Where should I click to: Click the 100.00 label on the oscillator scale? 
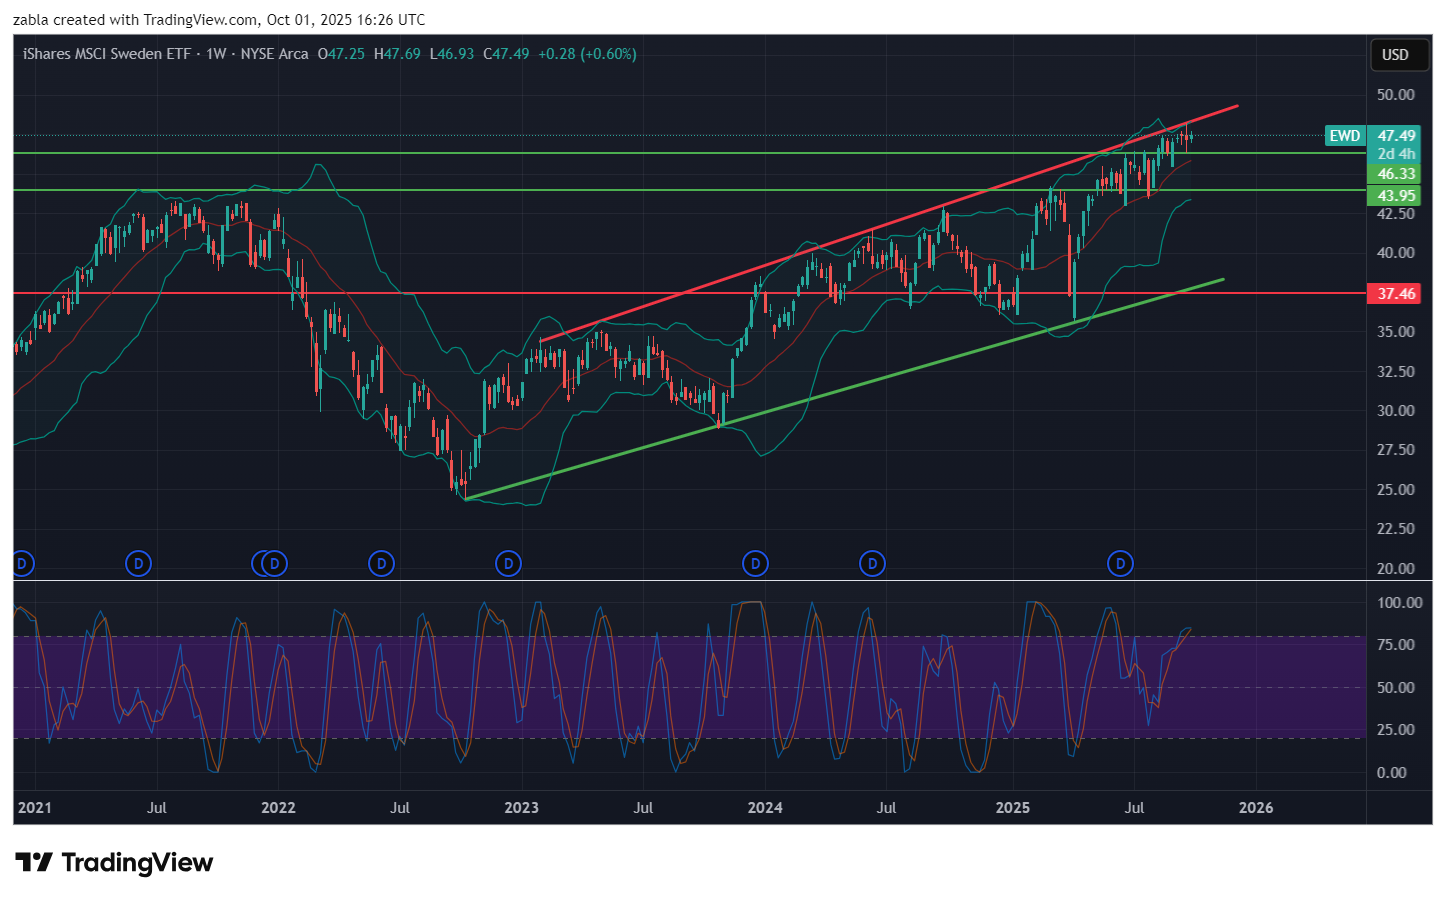1399,602
